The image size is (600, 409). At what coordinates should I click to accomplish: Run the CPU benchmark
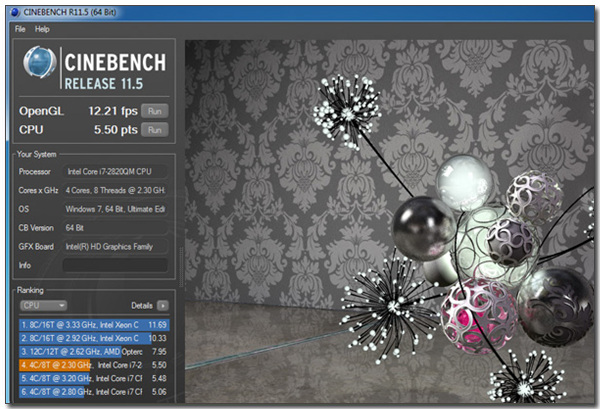pyautogui.click(x=155, y=130)
